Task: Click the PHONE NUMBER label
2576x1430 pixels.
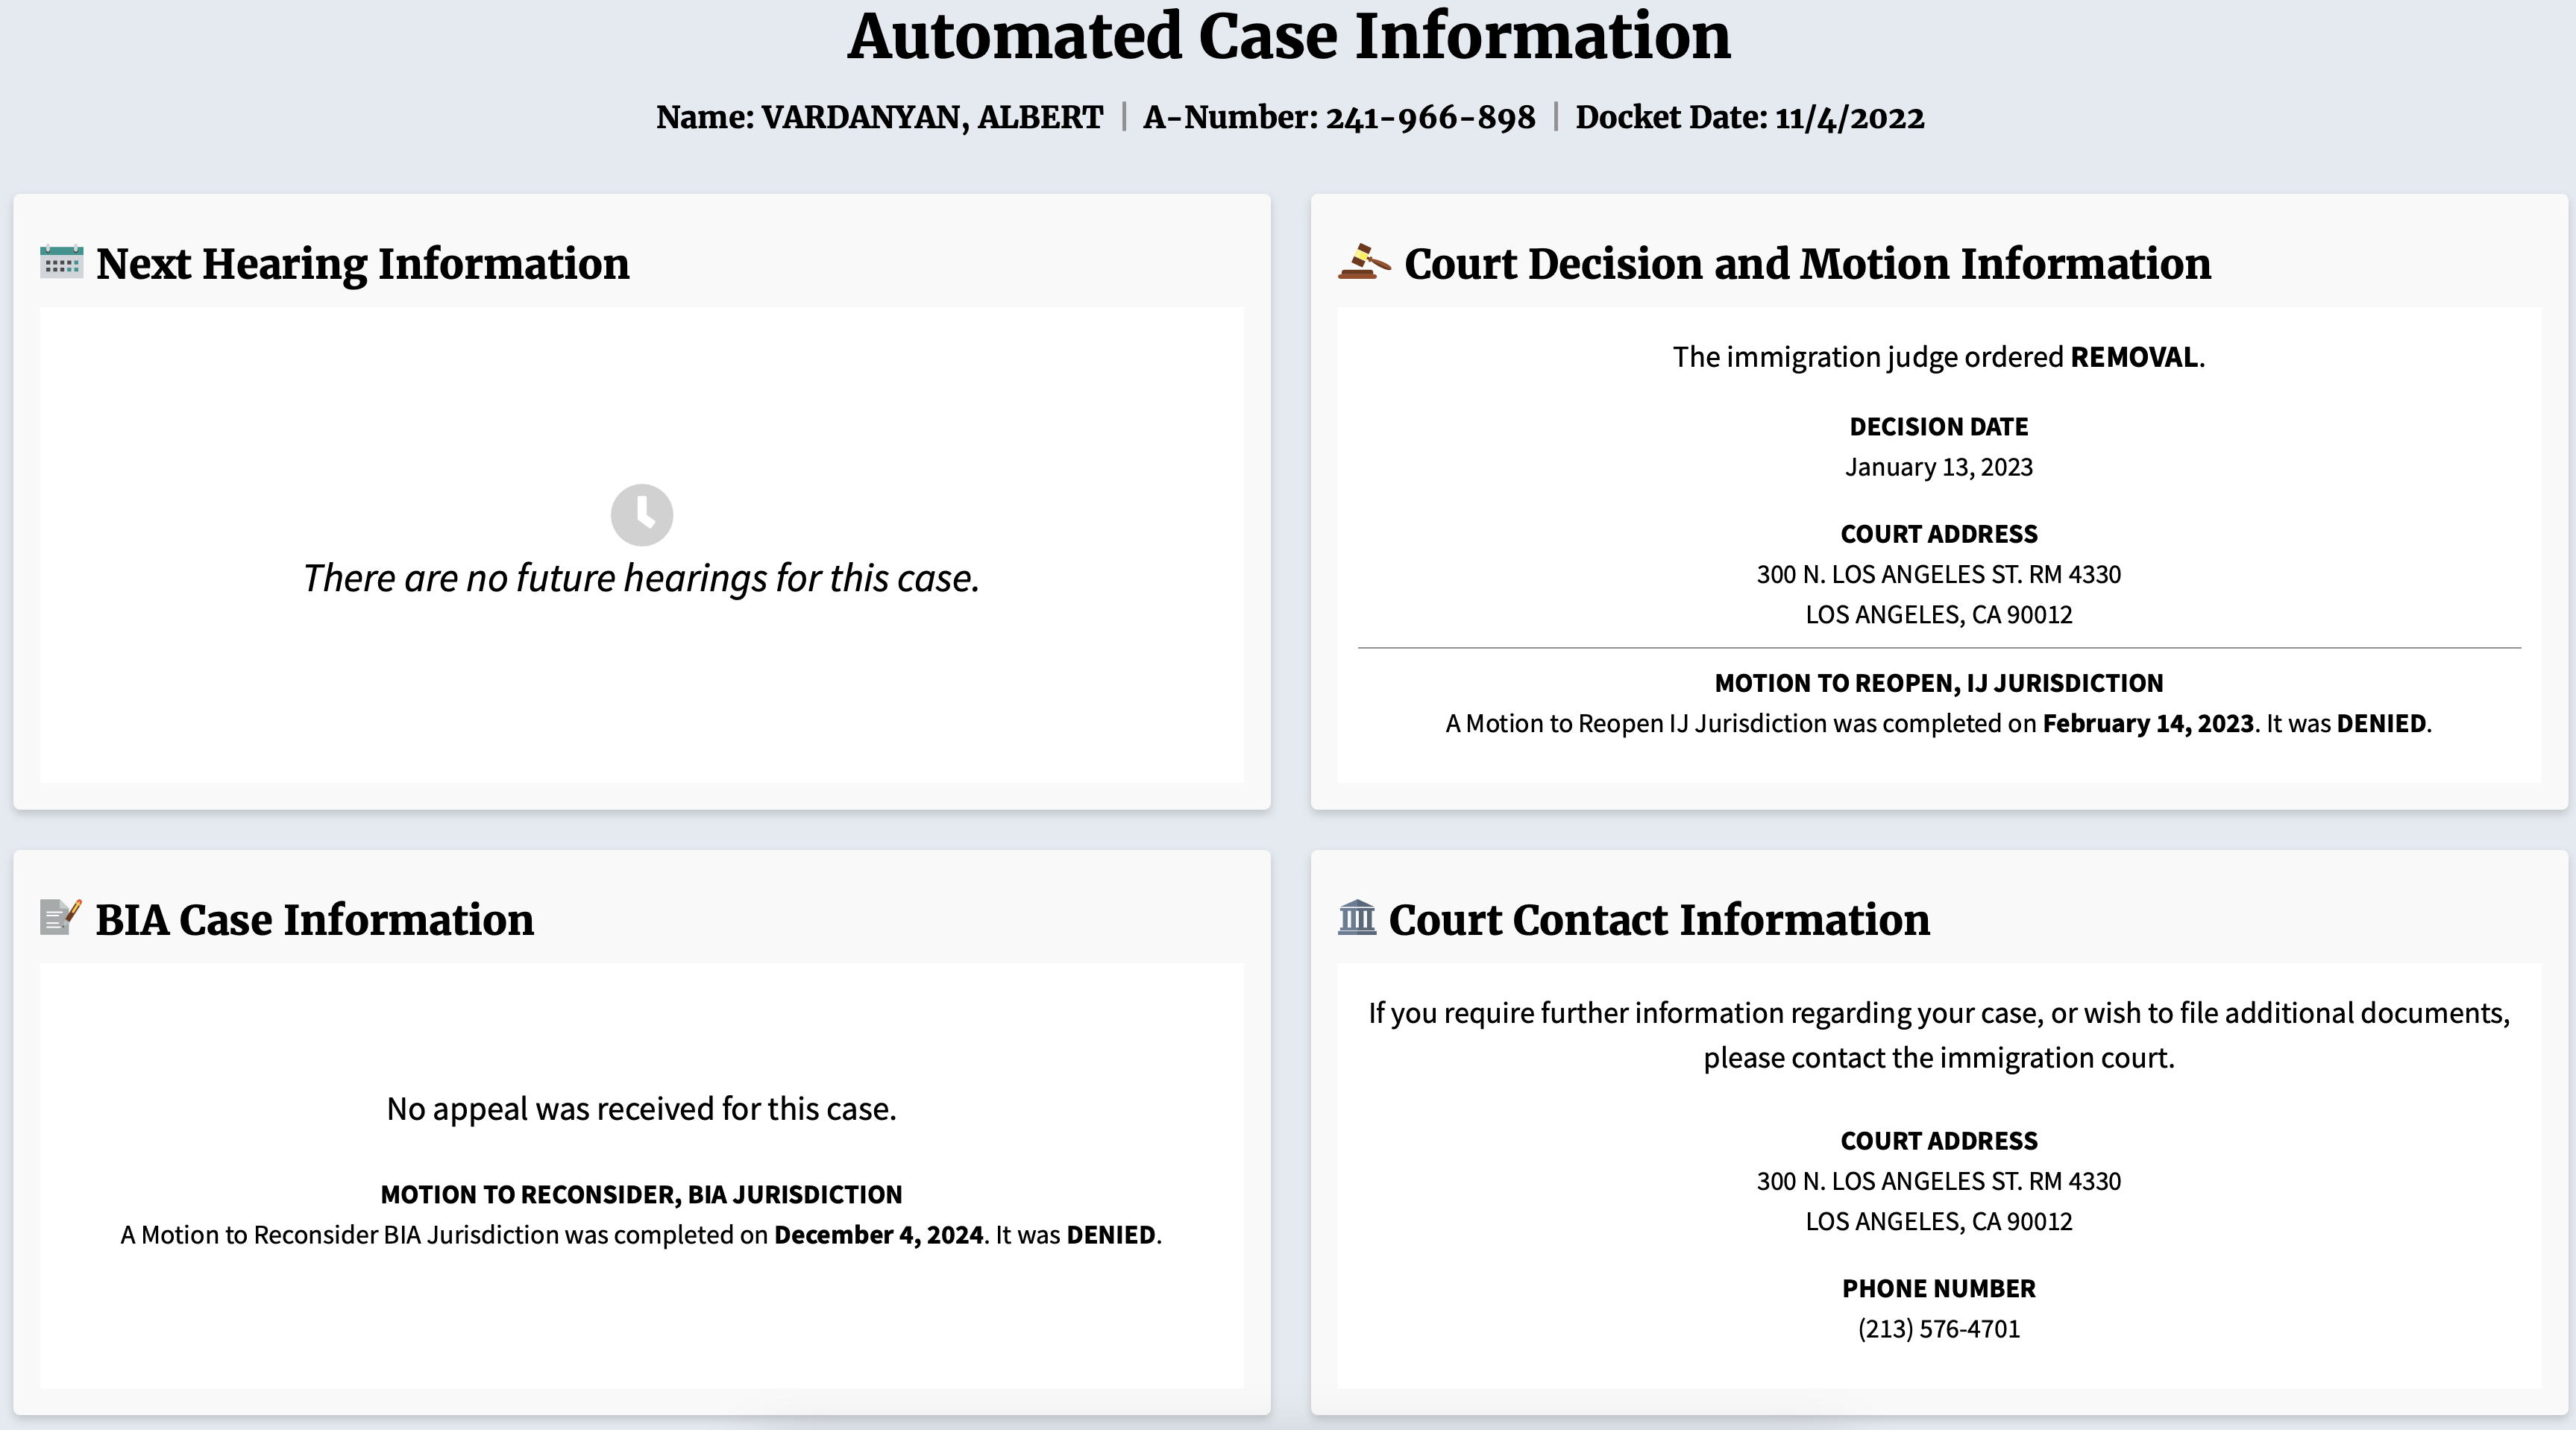Action: [x=1938, y=1288]
